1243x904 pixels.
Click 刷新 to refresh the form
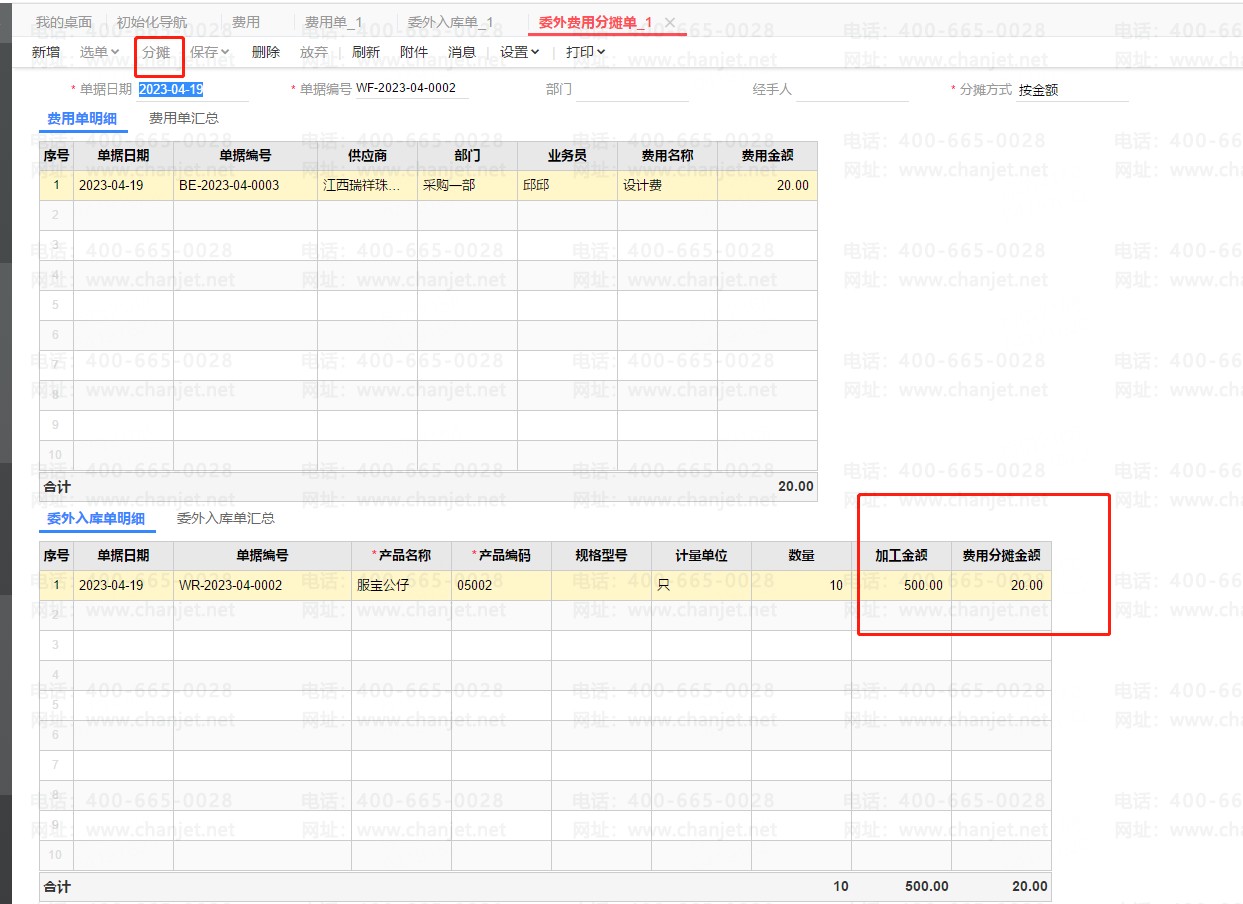pyautogui.click(x=366, y=52)
